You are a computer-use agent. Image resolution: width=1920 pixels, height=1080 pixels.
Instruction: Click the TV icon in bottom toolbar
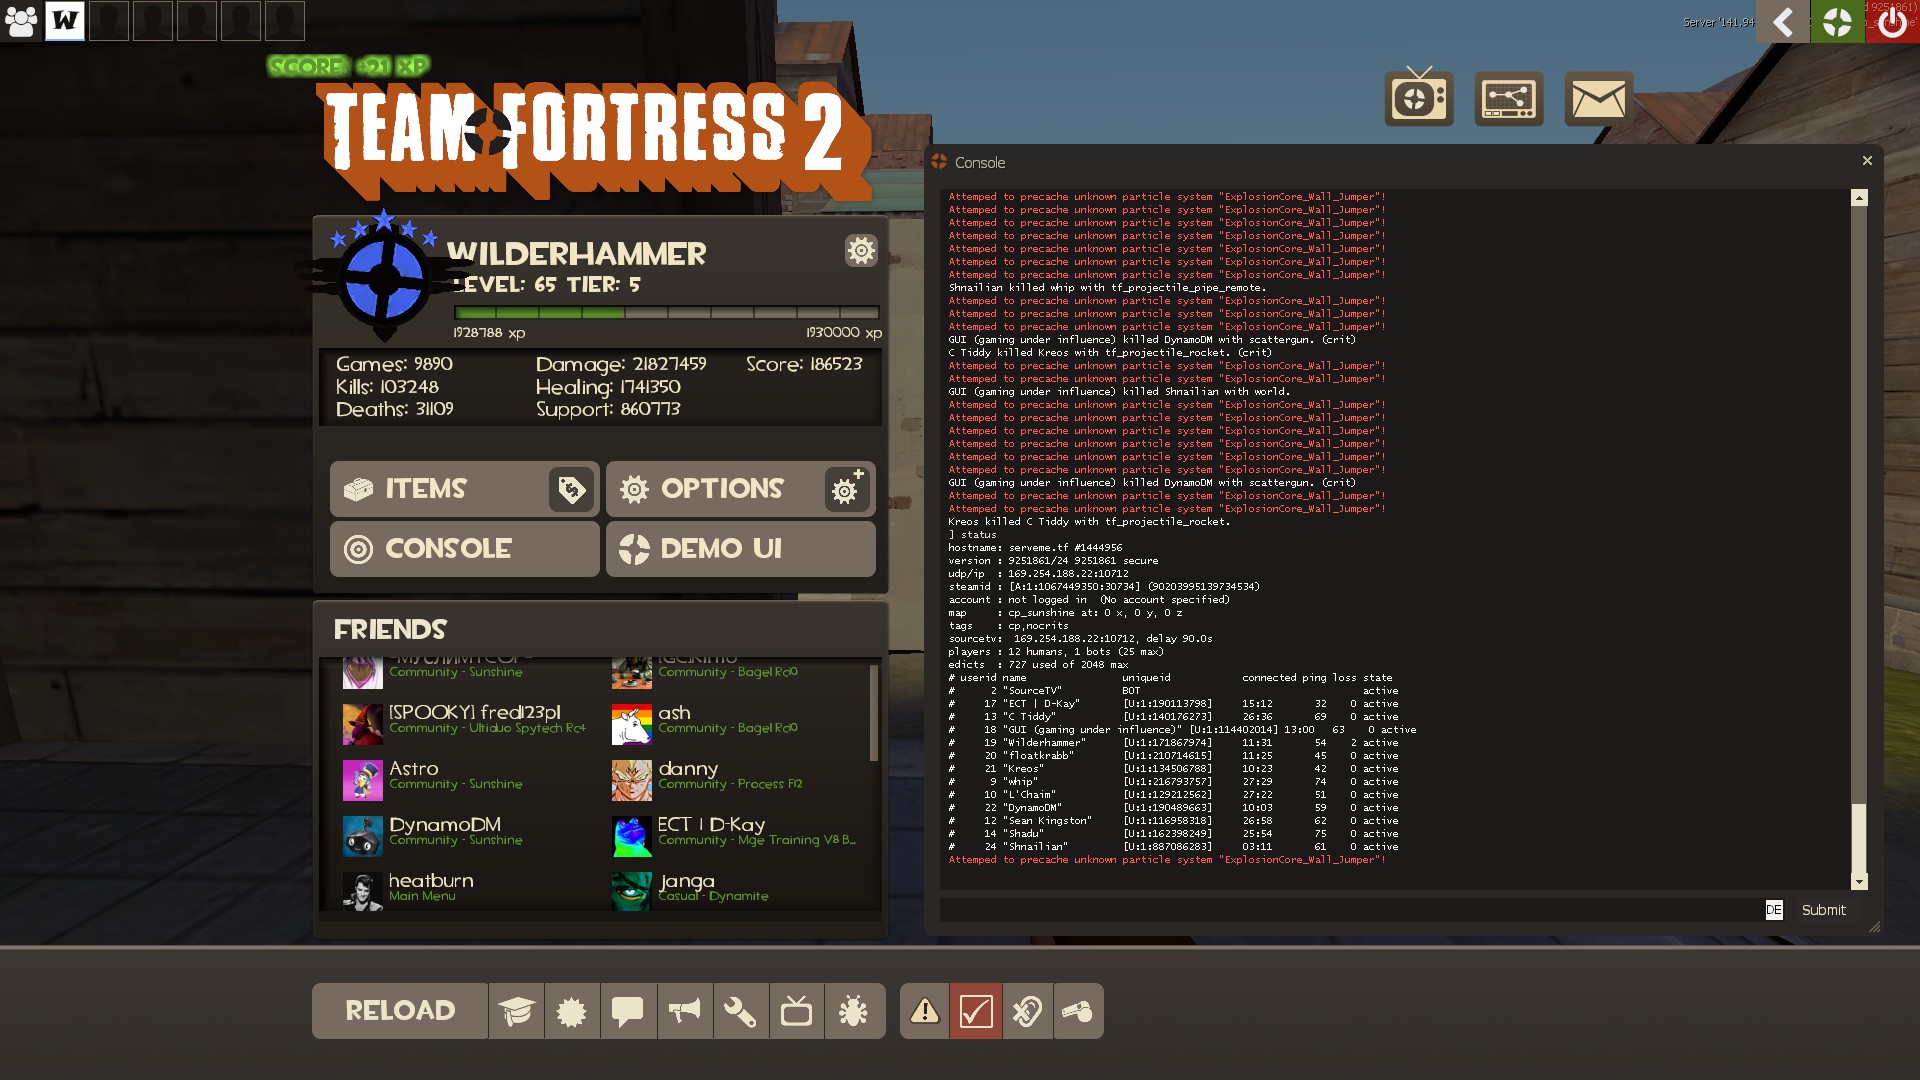click(x=797, y=1011)
